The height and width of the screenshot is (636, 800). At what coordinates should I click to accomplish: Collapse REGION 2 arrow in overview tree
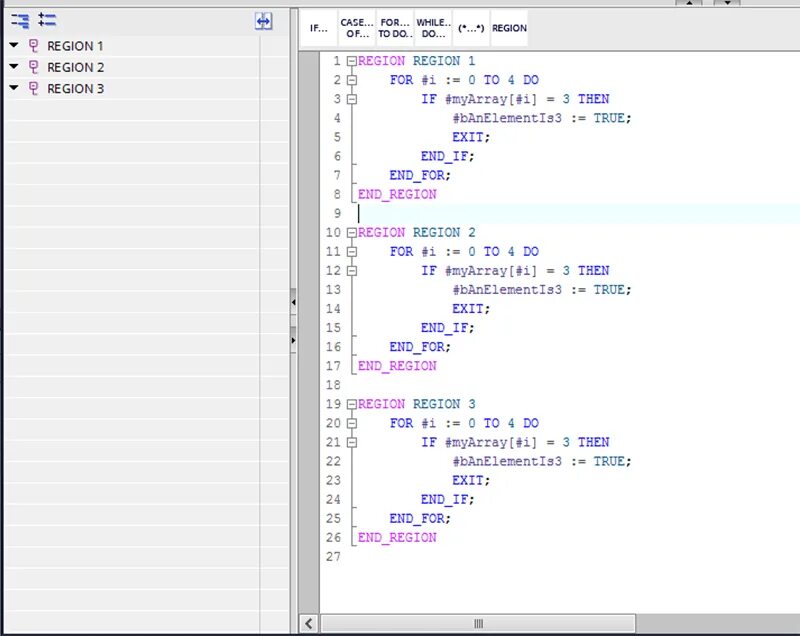14,66
